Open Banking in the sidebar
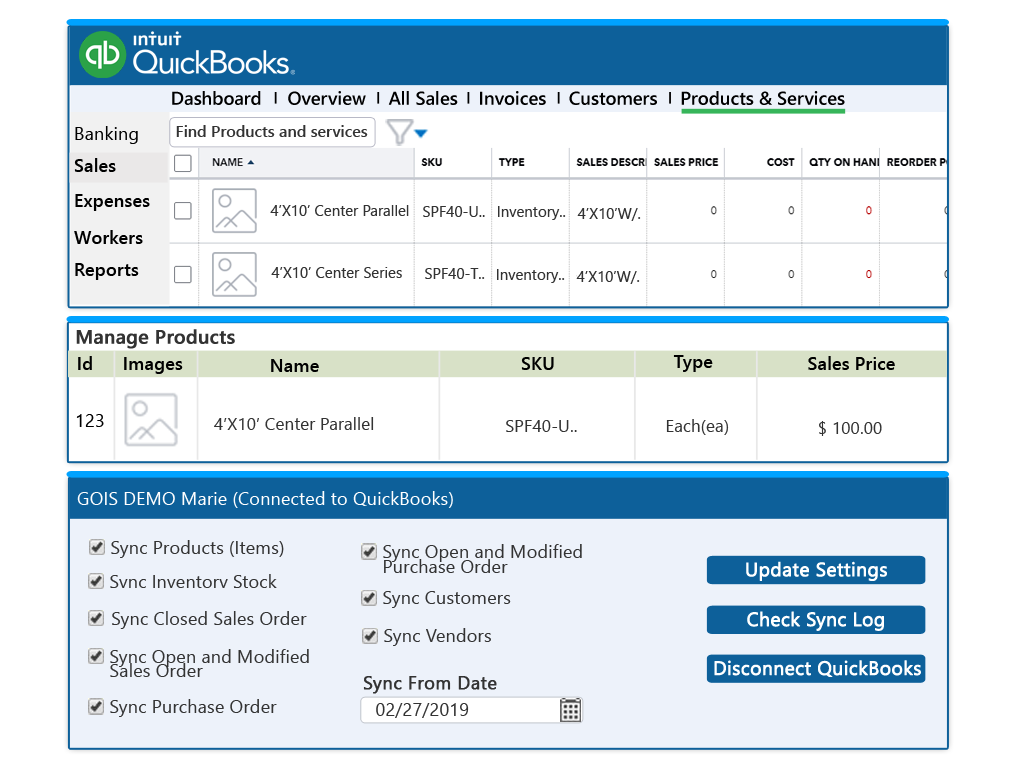Viewport: 1024px width, 768px height. pyautogui.click(x=106, y=134)
